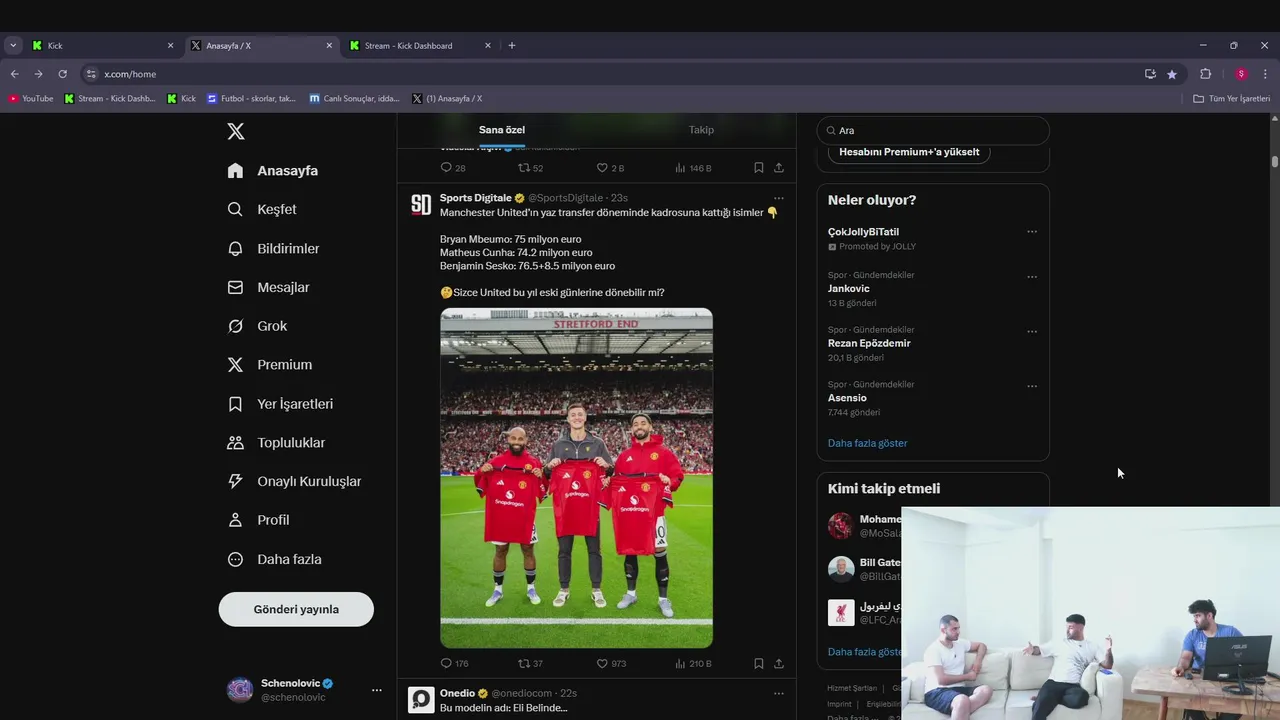This screenshot has width=1280, height=720.
Task: Open the @SportsDigitale handle
Action: pyautogui.click(x=566, y=198)
